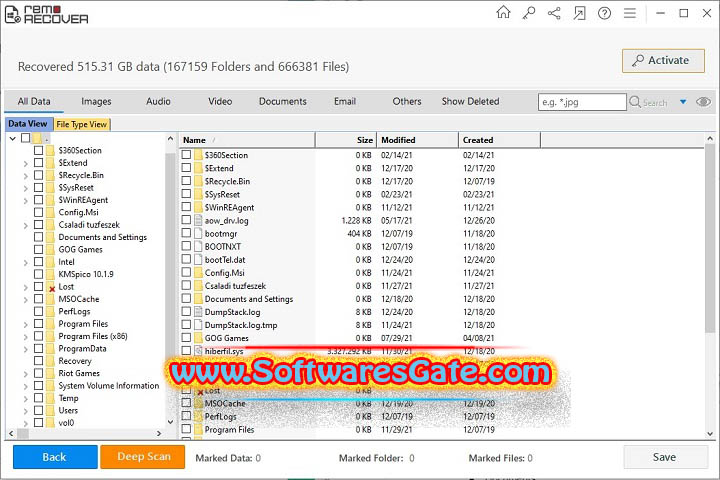Sort by the Modified column header
Viewport: 720px width, 480px height.
tap(417, 140)
